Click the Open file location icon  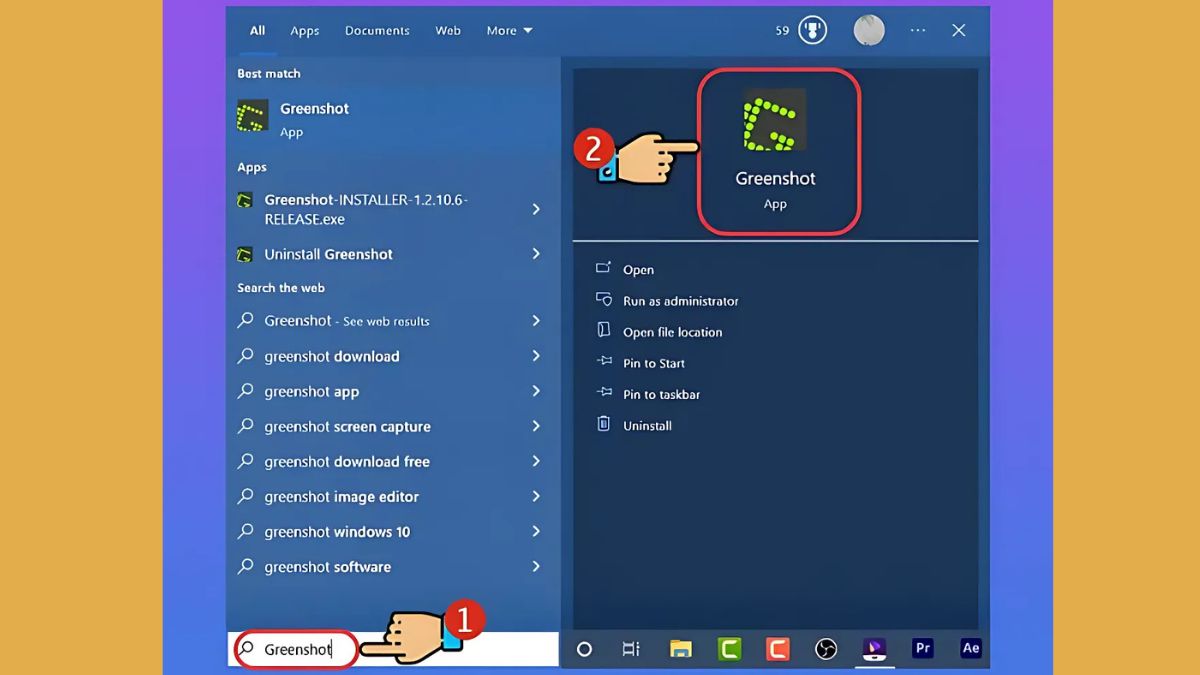[603, 330]
